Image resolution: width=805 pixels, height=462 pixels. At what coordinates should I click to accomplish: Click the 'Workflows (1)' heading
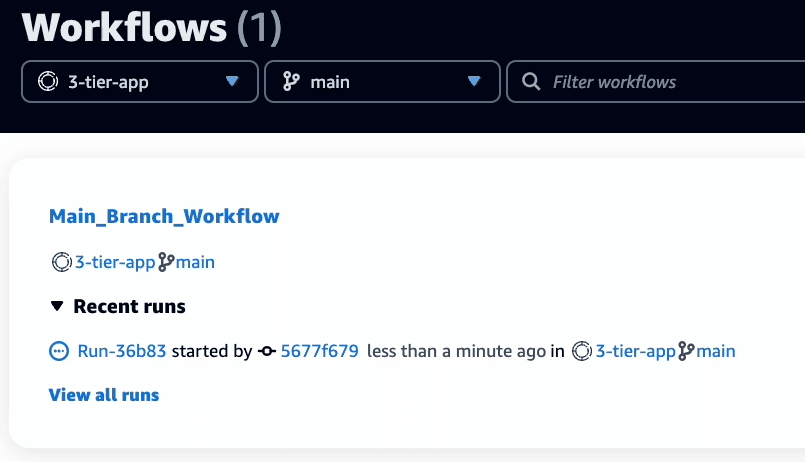(152, 27)
